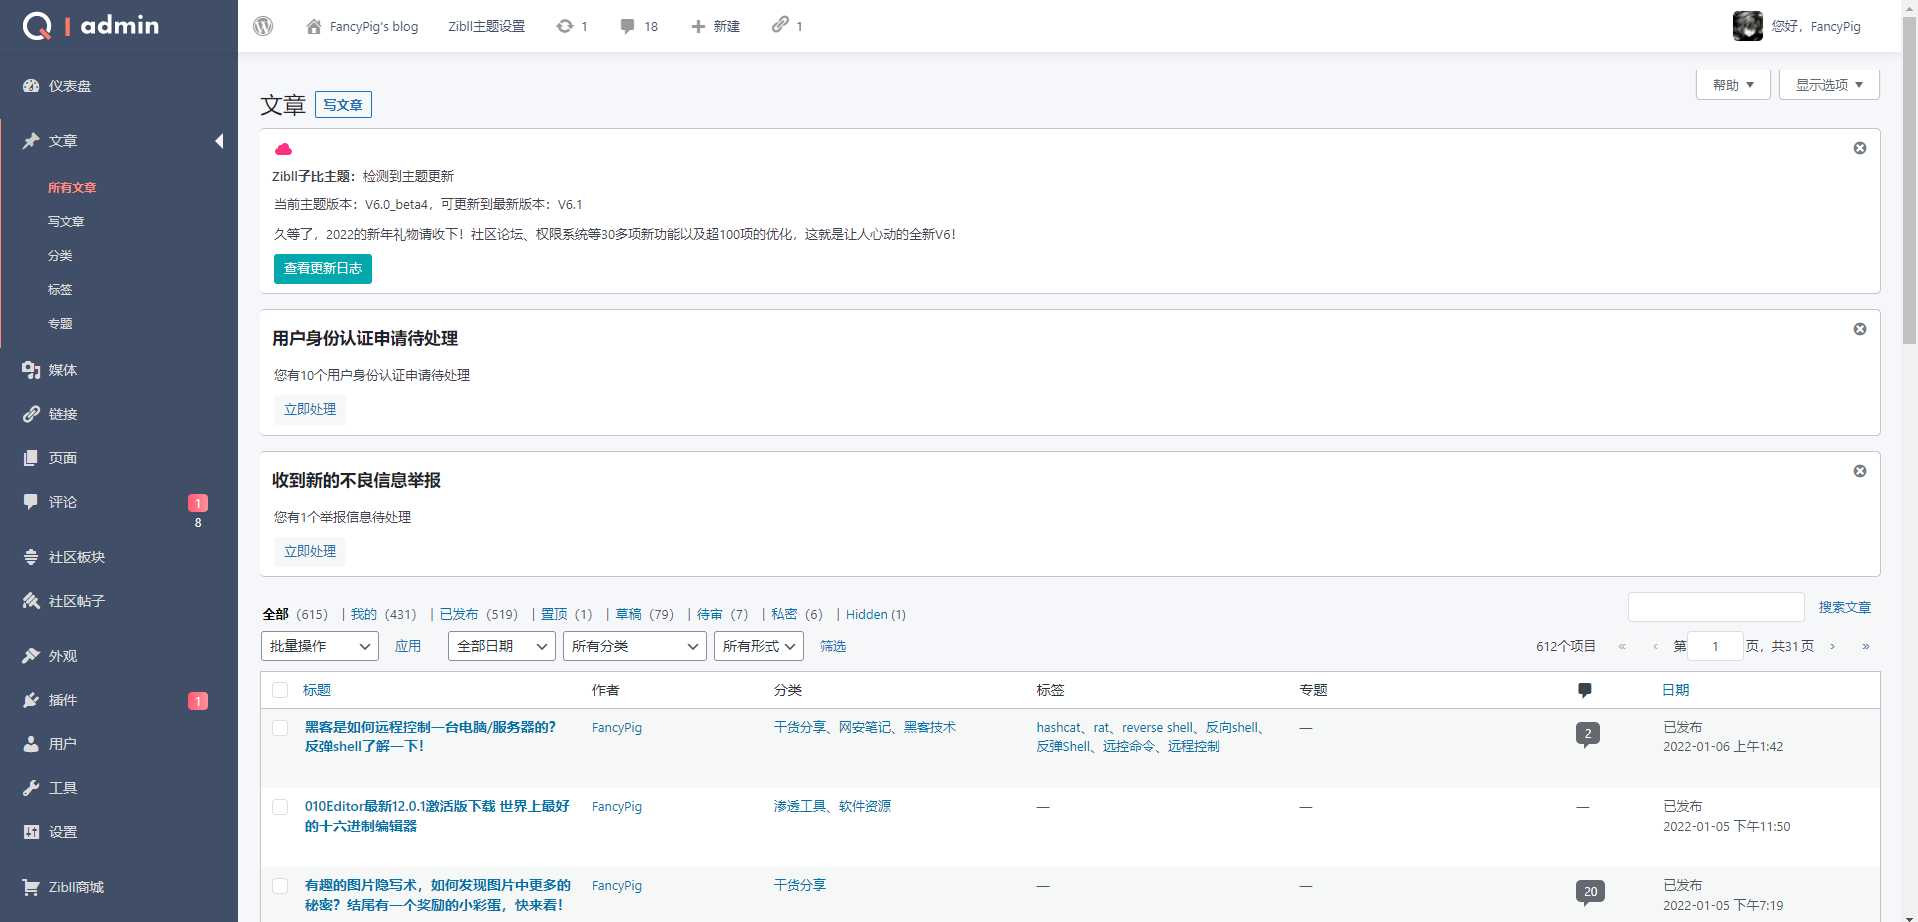Screen dimensions: 1918x922
Task: Open the updates refresh icon in the admin bar
Action: point(565,26)
